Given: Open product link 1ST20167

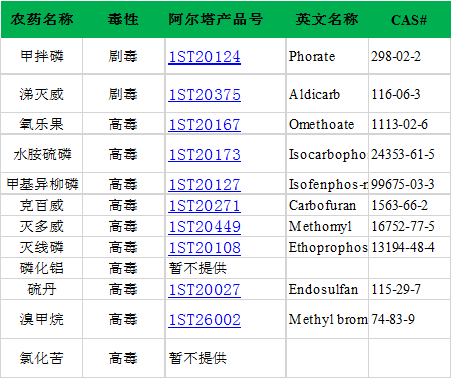Looking at the screenshot, I should point(204,125).
